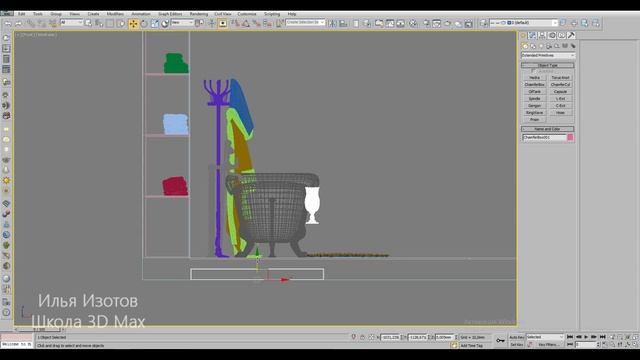This screenshot has width=640, height=360.
Task: Open the pink object color swatch
Action: click(x=571, y=138)
